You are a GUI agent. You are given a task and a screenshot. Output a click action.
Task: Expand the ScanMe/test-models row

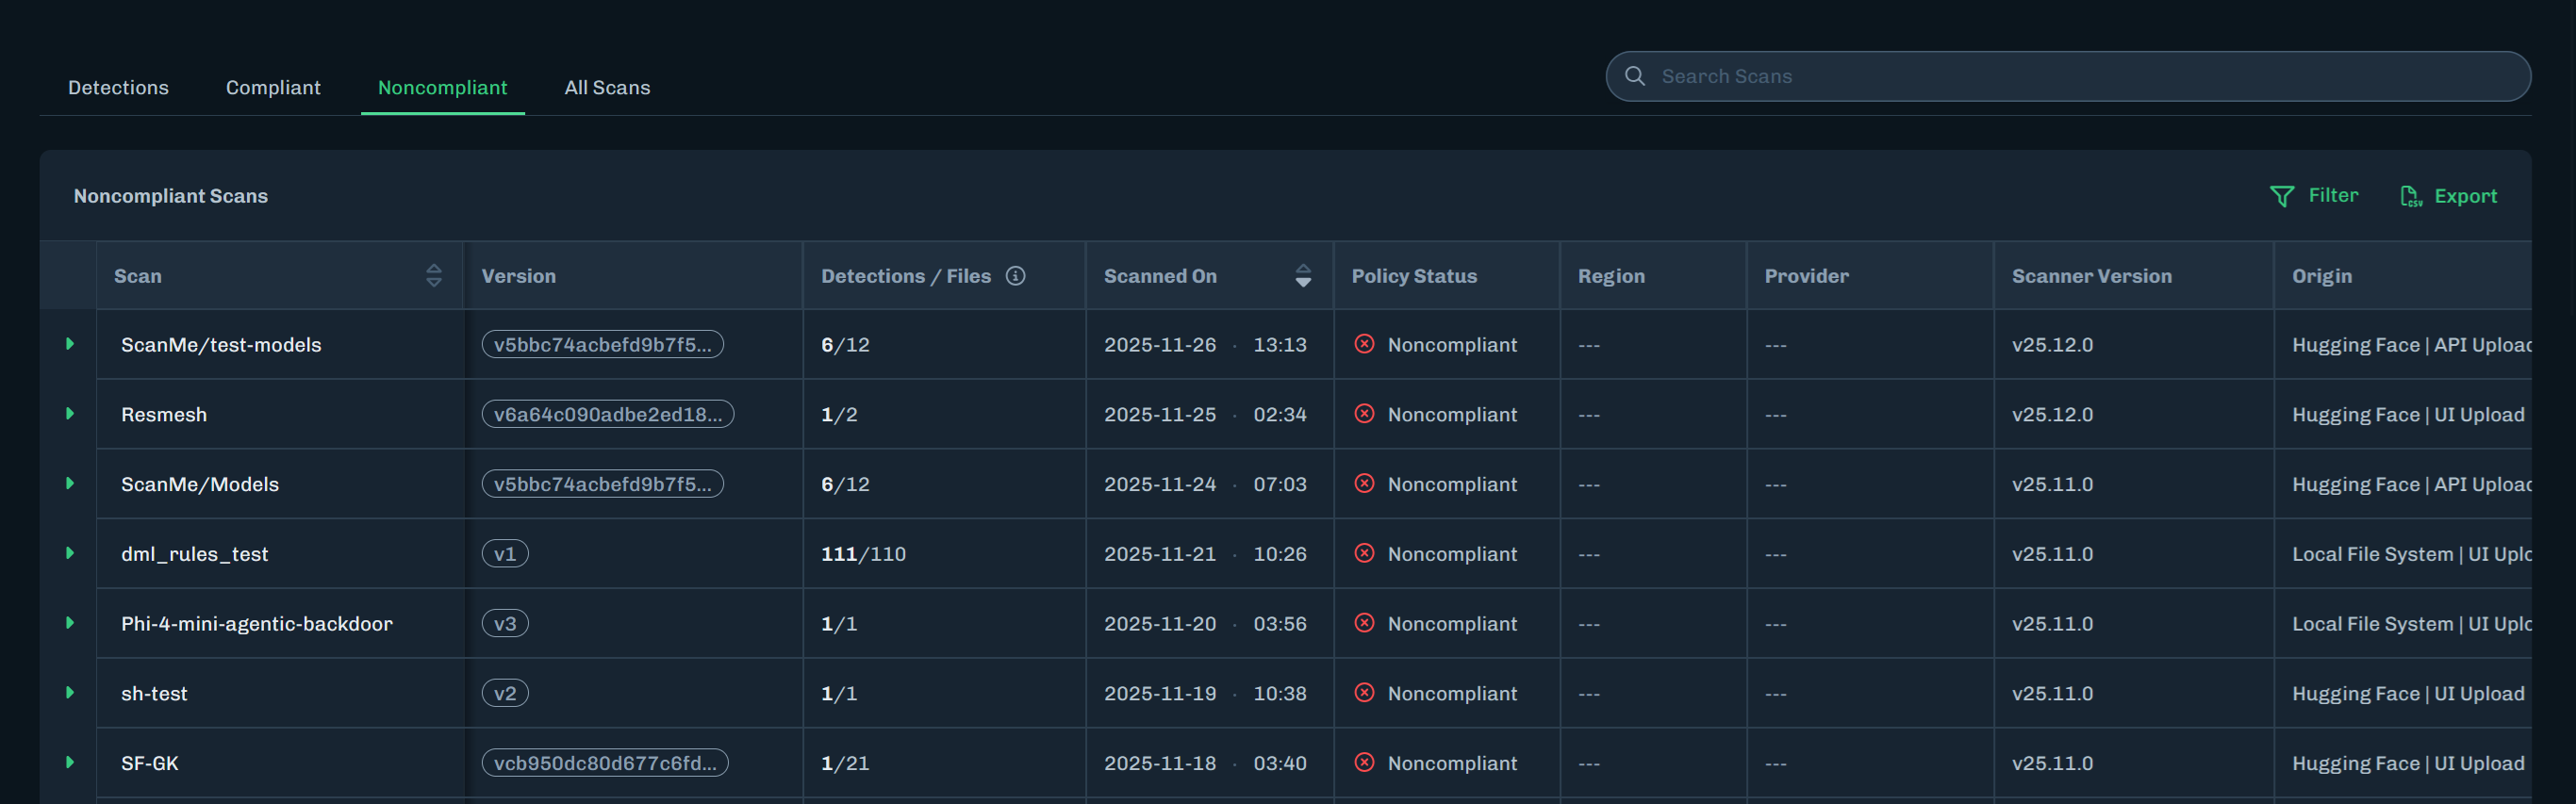pos(70,344)
